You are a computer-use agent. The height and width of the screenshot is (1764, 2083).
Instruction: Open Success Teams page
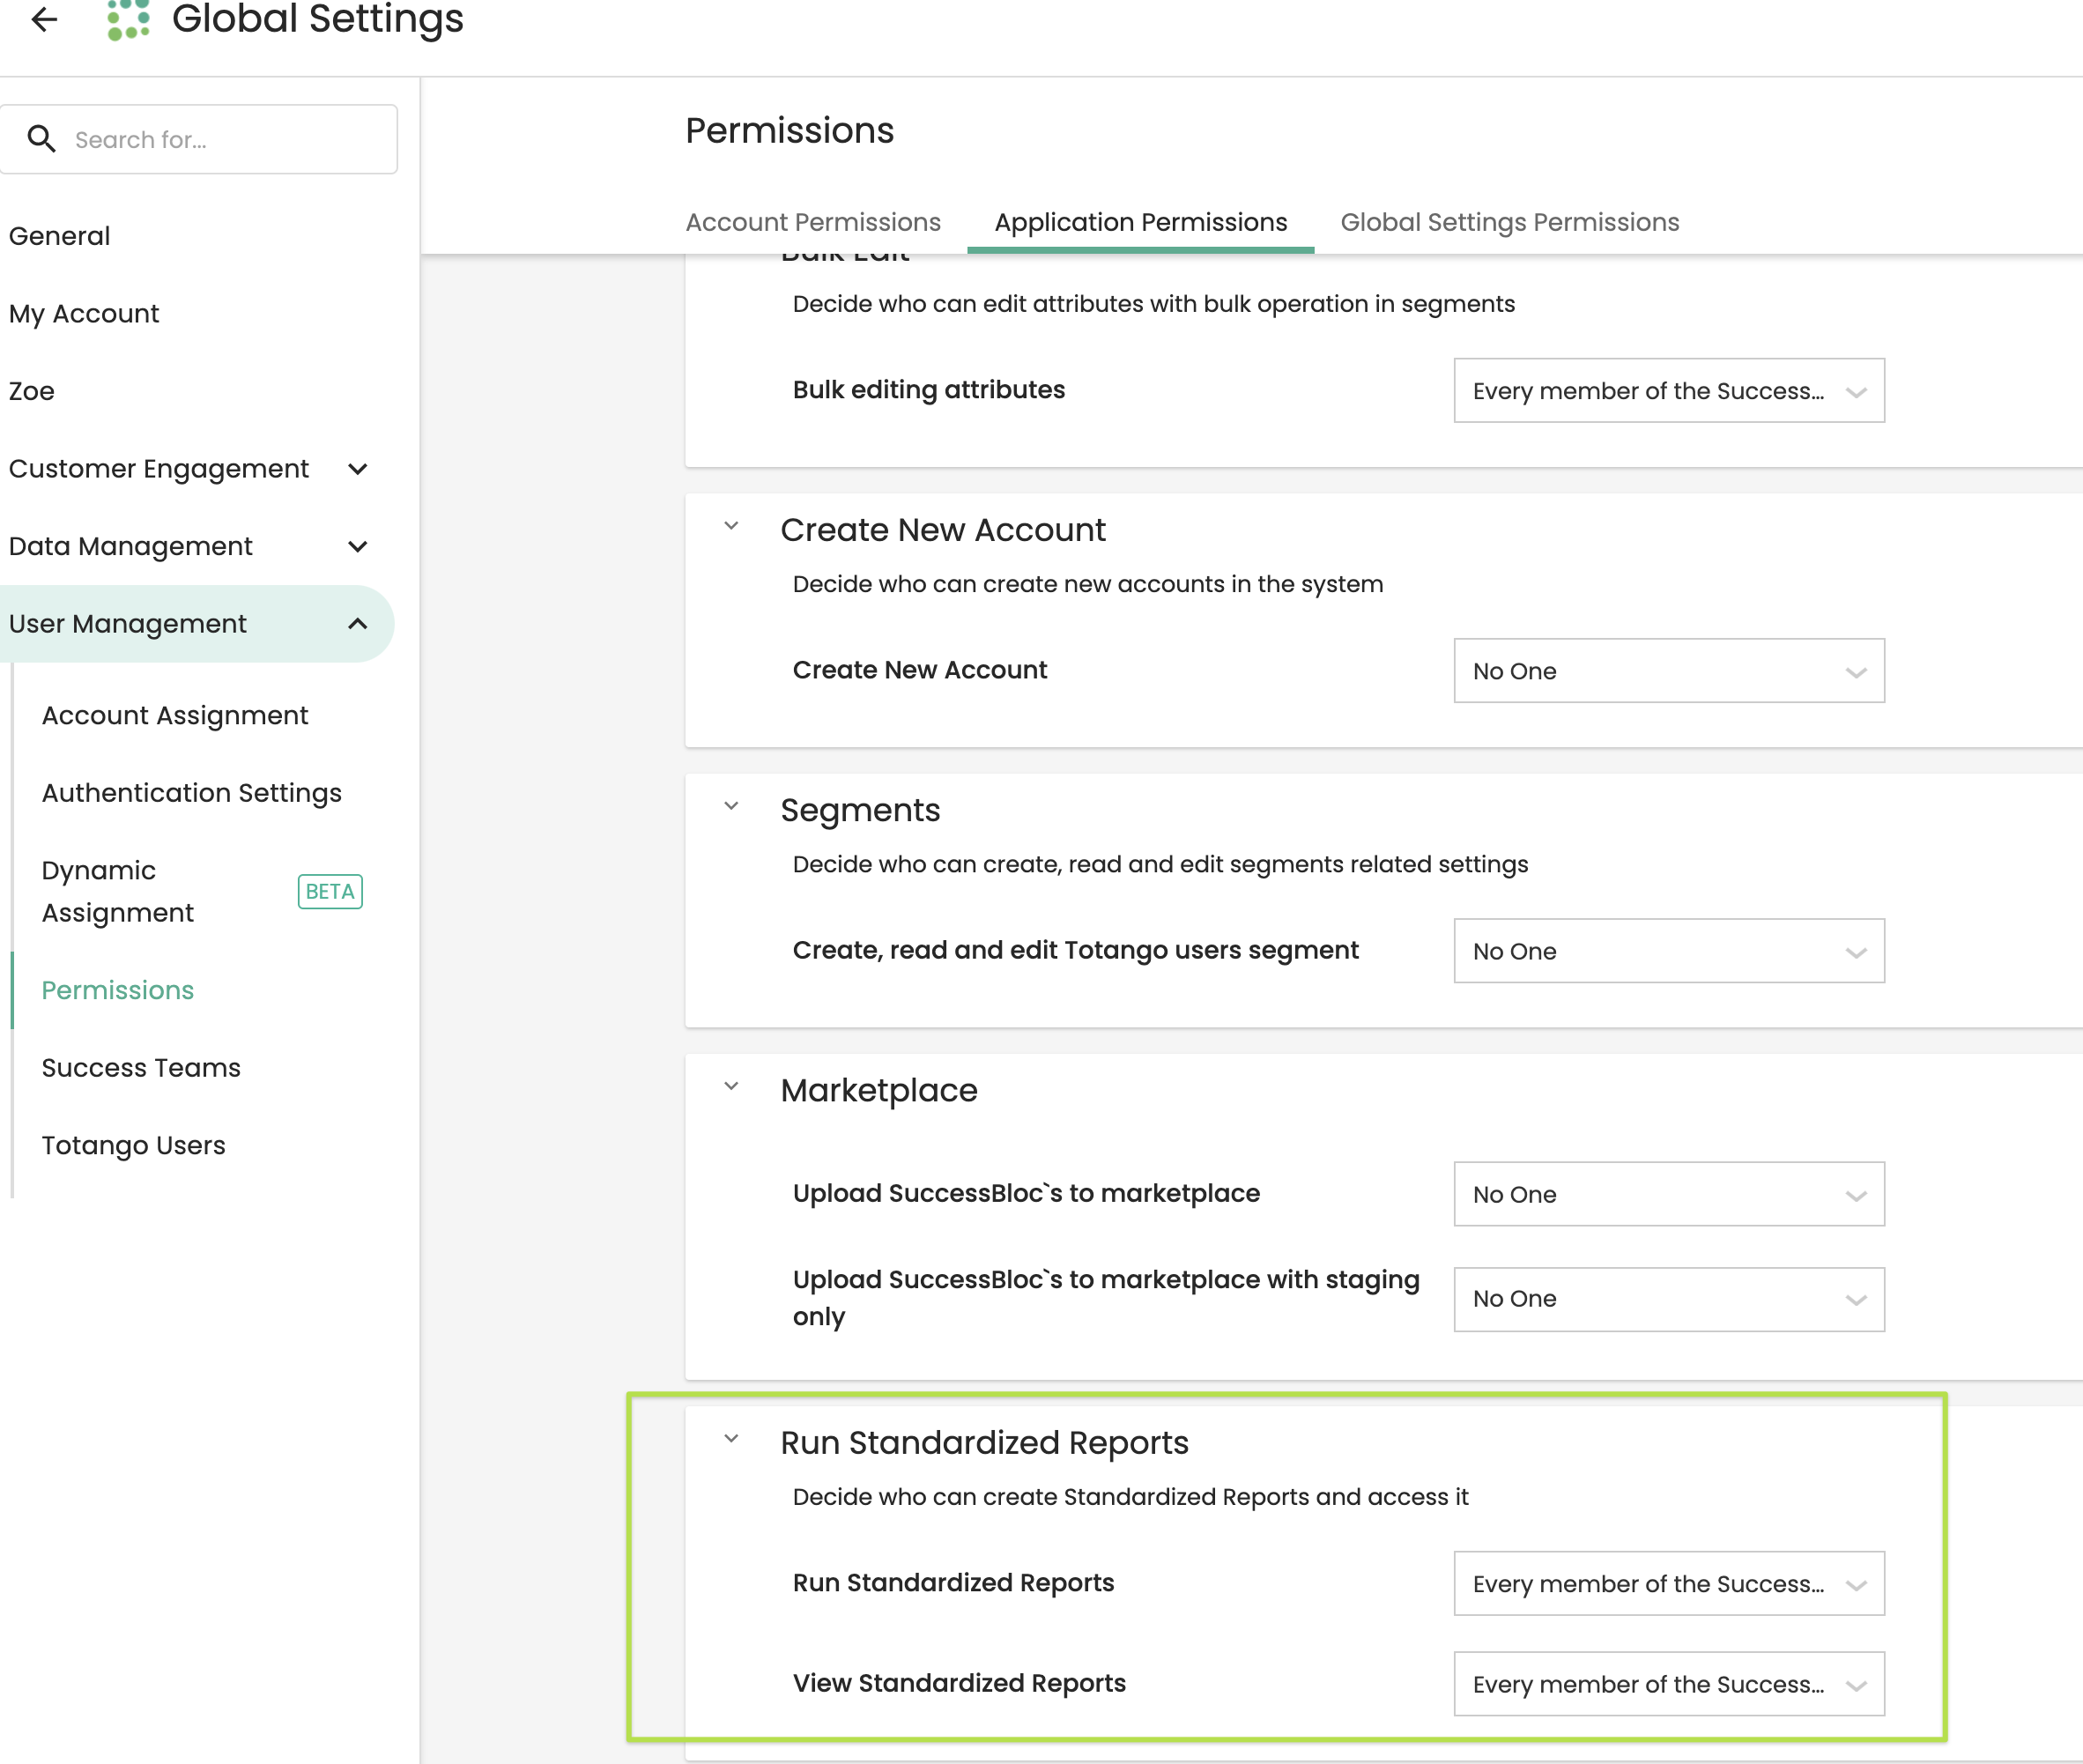point(141,1068)
